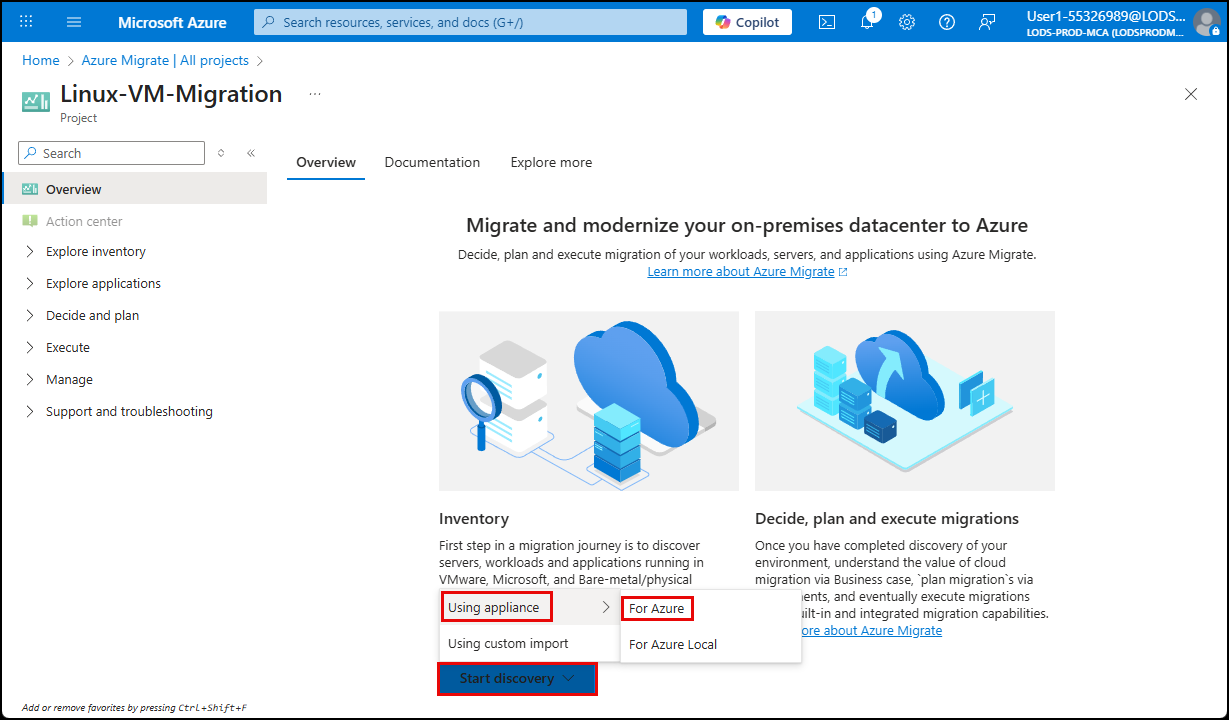Select For Azure in the submenu
1229x720 pixels.
coord(657,608)
